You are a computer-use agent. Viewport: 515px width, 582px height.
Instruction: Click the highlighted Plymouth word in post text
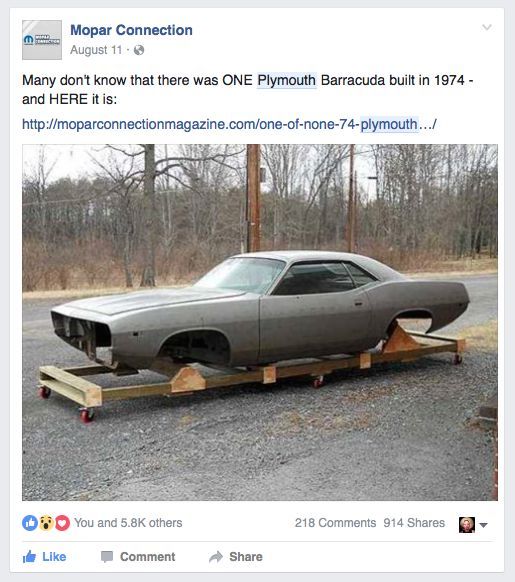tap(287, 80)
